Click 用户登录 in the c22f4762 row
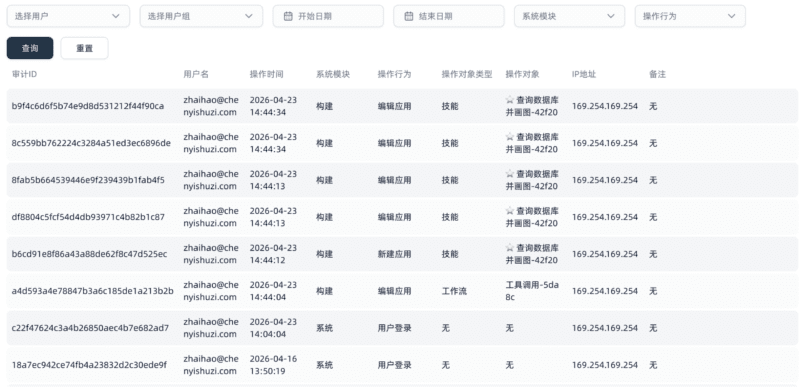Image resolution: width=800 pixels, height=387 pixels. [394, 328]
